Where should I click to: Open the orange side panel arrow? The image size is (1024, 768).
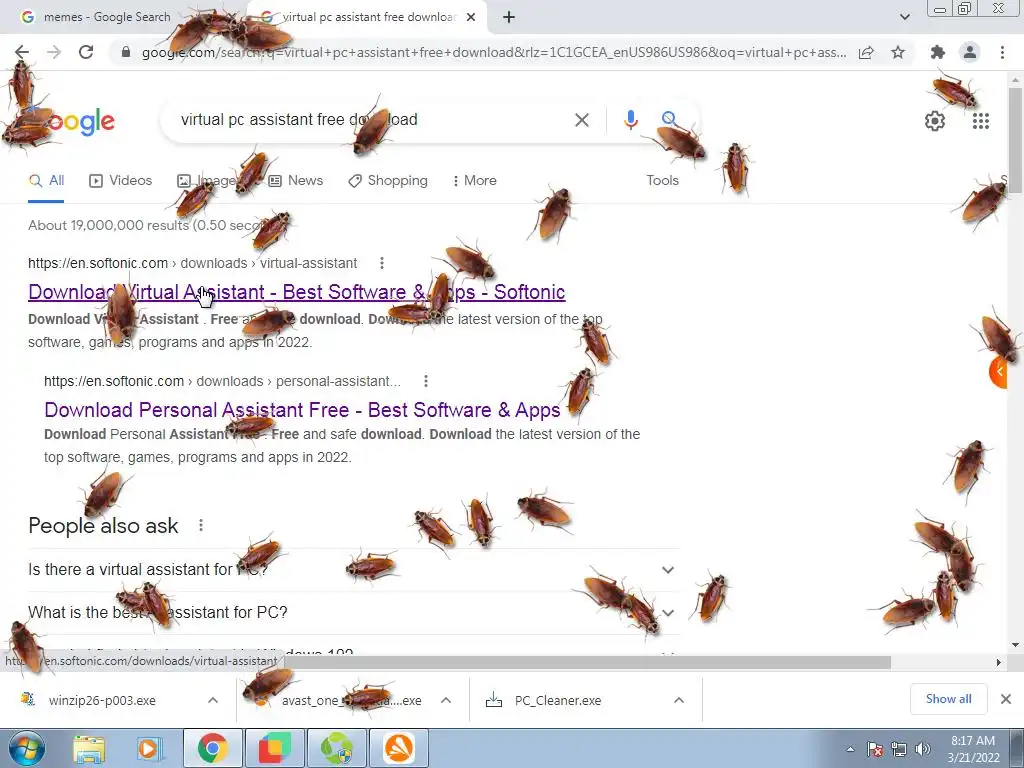click(999, 372)
